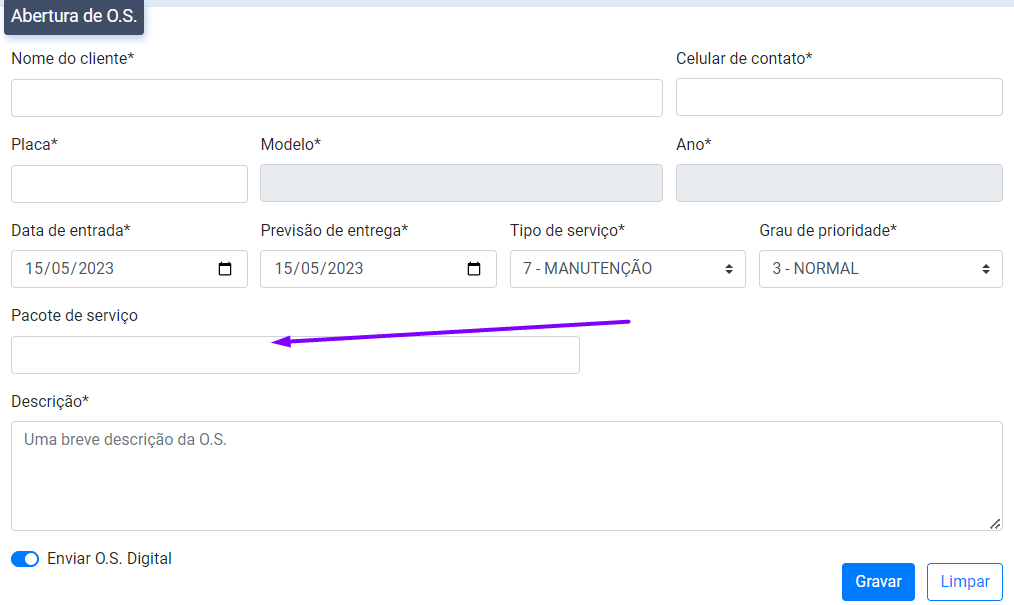
Task: Click Limpar to clear the form
Action: point(964,581)
